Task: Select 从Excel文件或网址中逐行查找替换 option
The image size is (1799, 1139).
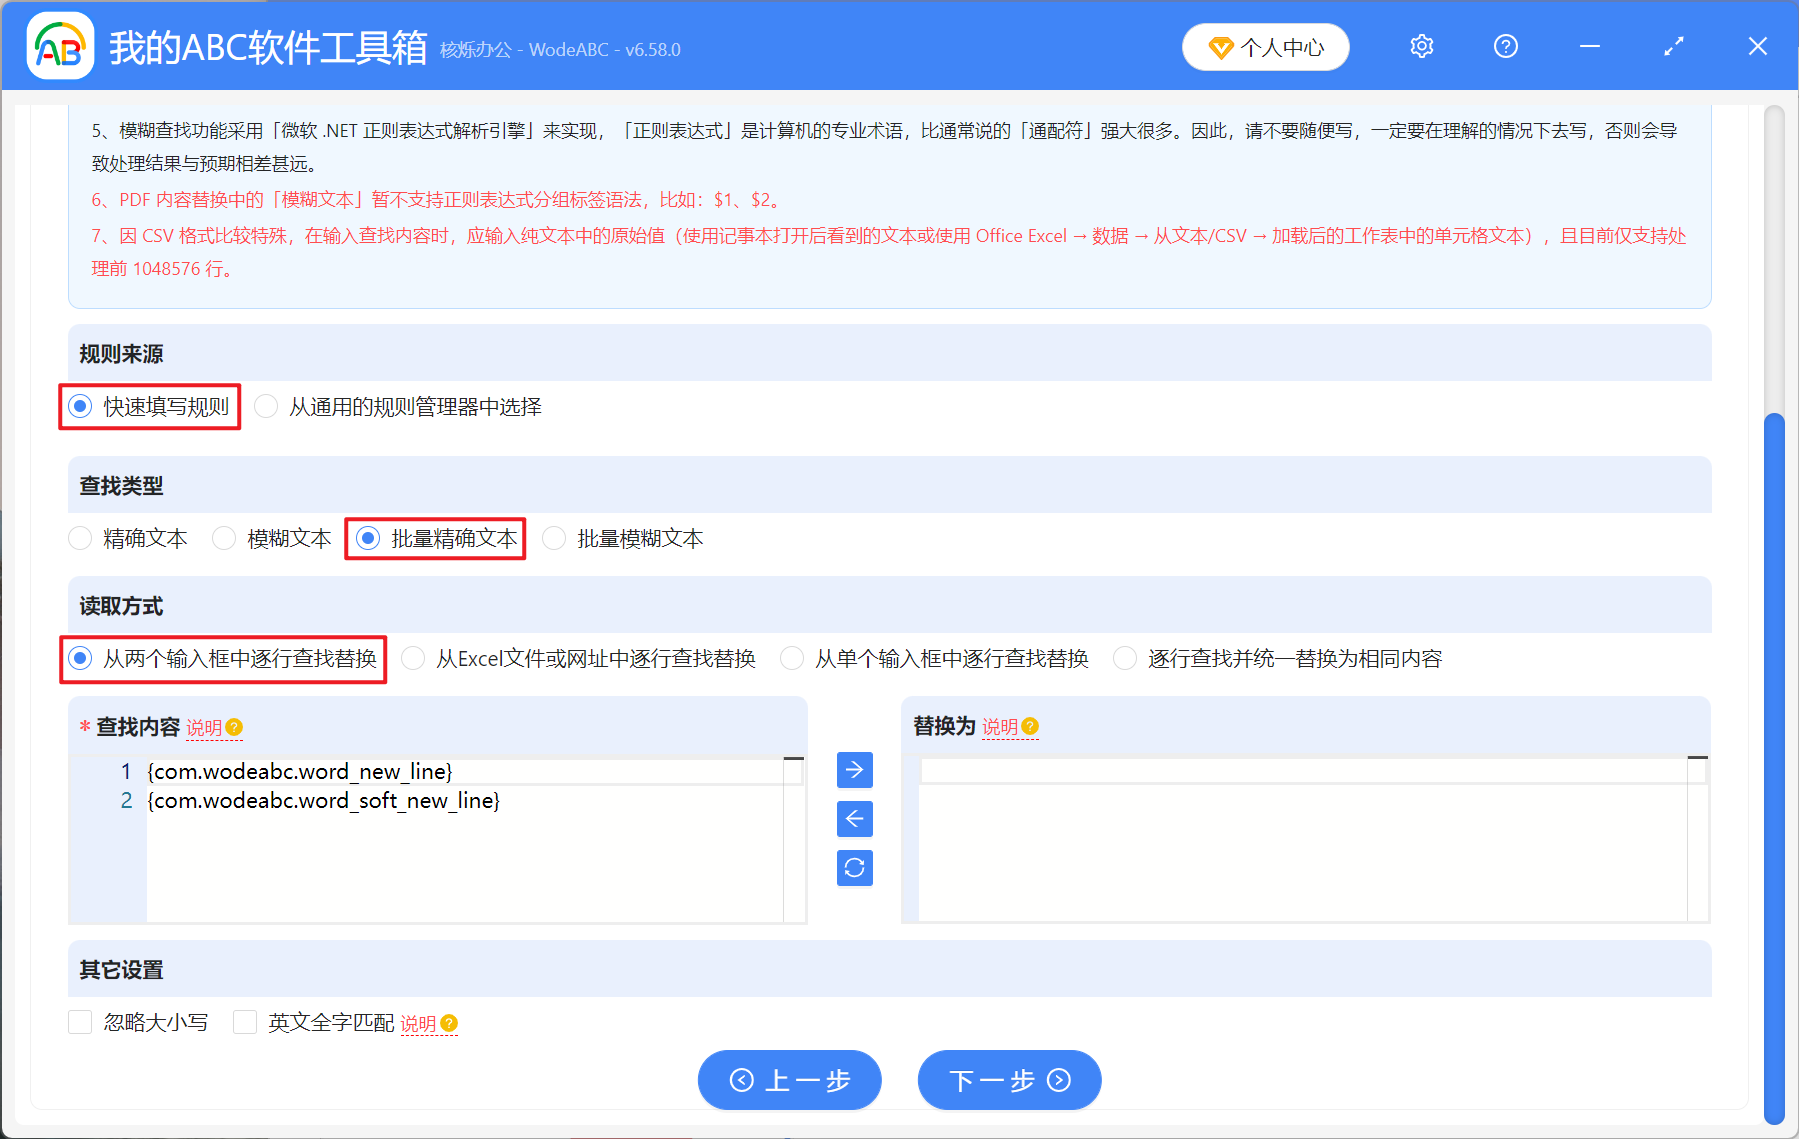Action: (x=413, y=659)
